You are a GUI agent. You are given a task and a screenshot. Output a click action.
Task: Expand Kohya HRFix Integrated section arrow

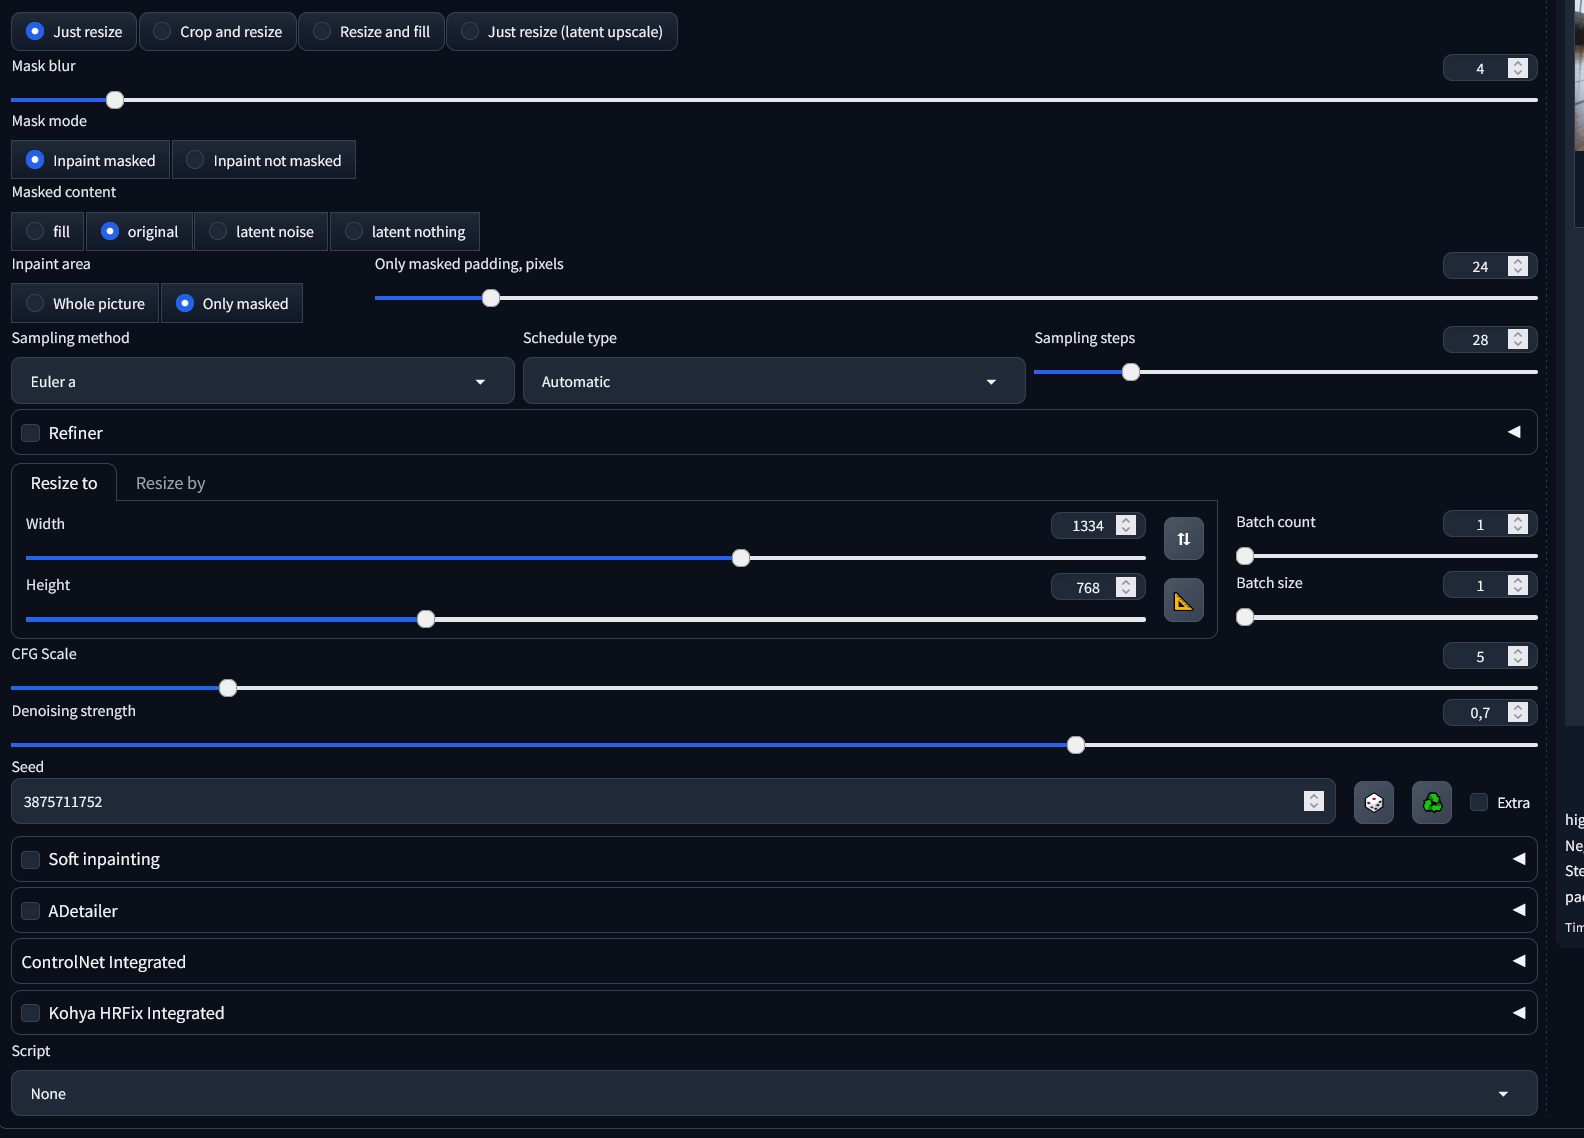[1519, 1012]
